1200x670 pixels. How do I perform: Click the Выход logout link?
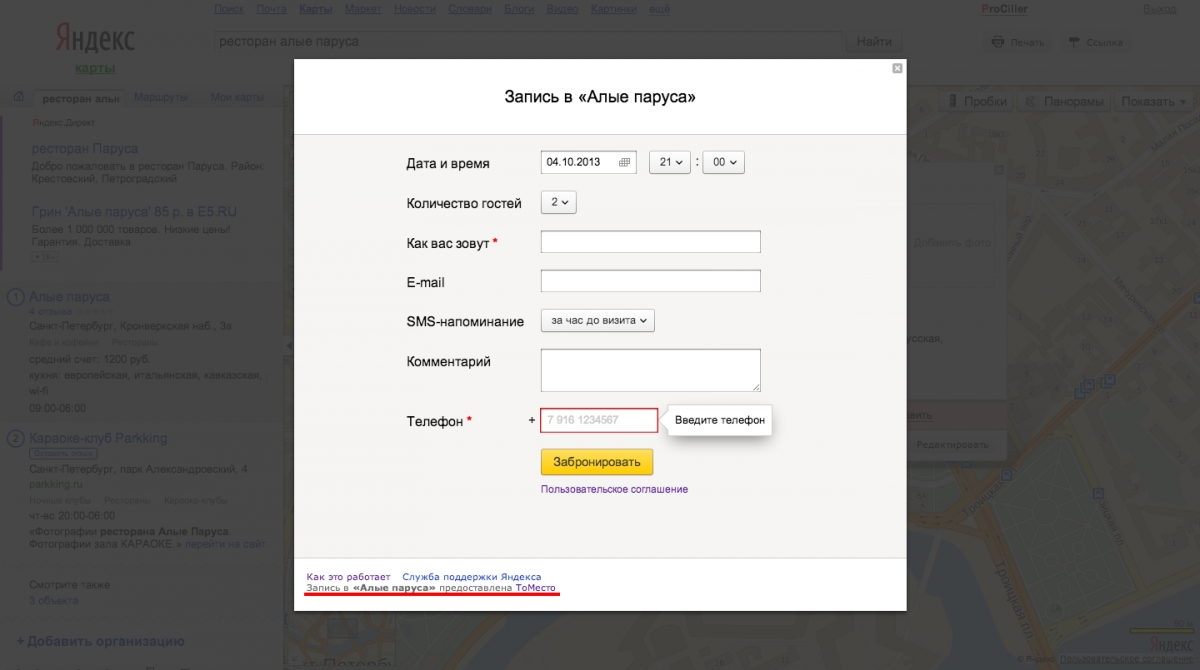click(x=1159, y=9)
